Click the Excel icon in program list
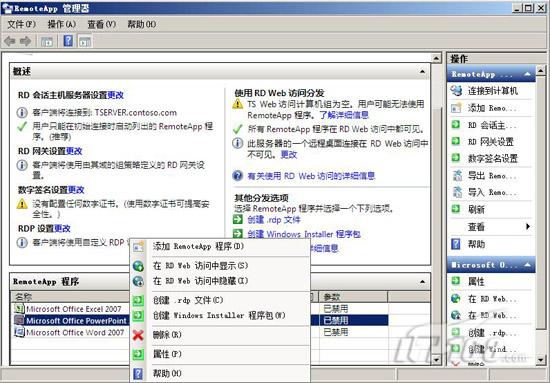 click(19, 309)
